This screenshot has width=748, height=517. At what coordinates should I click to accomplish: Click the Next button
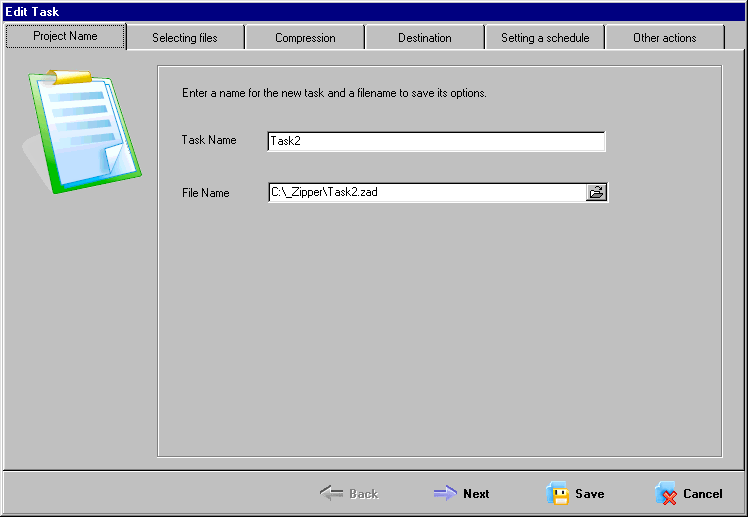click(461, 494)
